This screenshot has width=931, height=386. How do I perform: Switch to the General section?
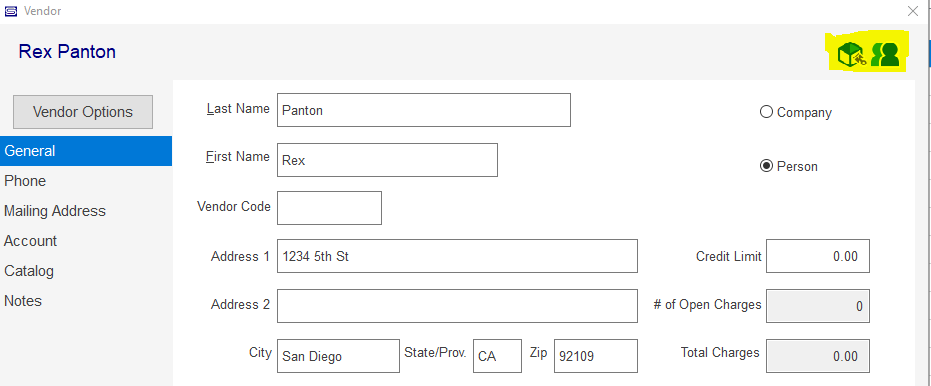(x=86, y=151)
